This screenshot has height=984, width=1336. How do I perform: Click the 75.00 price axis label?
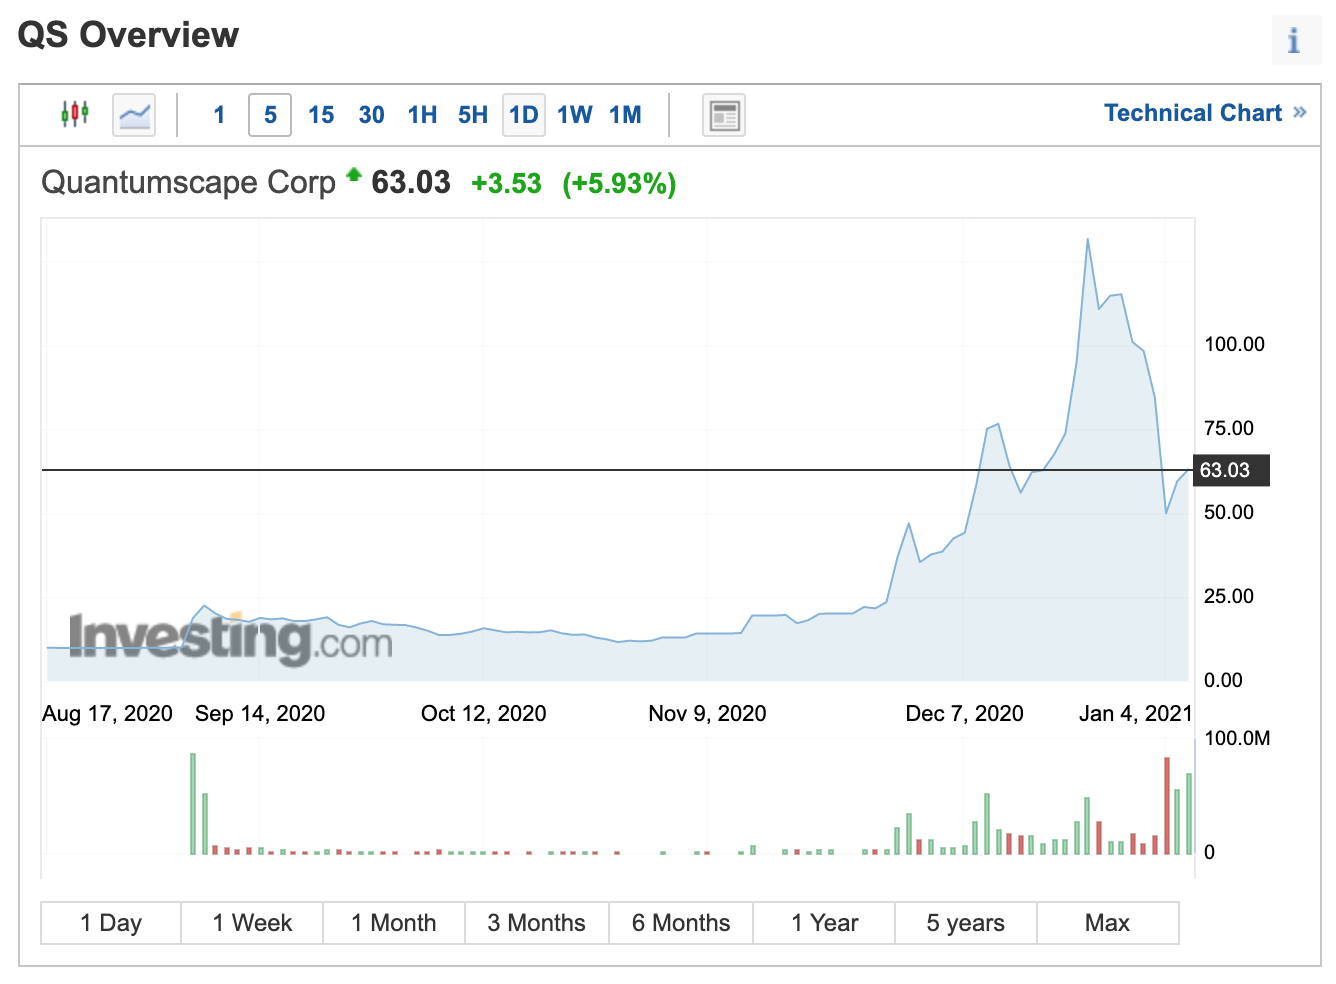1229,429
